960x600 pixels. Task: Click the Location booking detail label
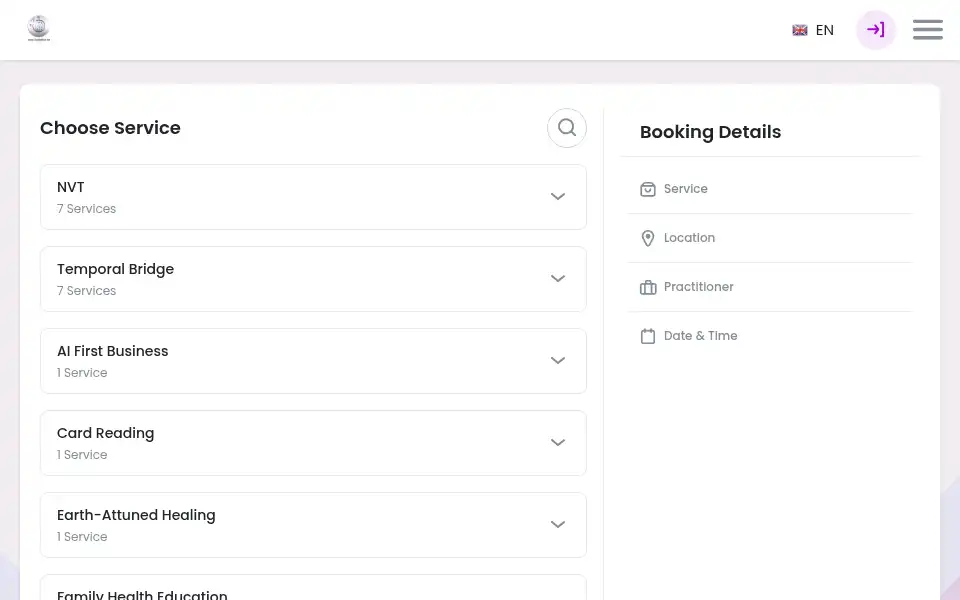[689, 238]
